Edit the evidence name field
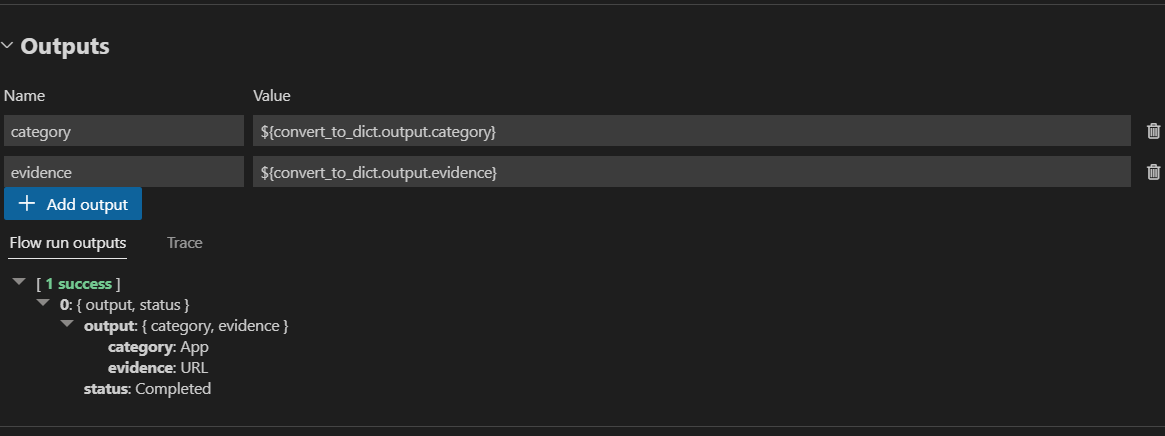The height and width of the screenshot is (436, 1165). point(123,172)
